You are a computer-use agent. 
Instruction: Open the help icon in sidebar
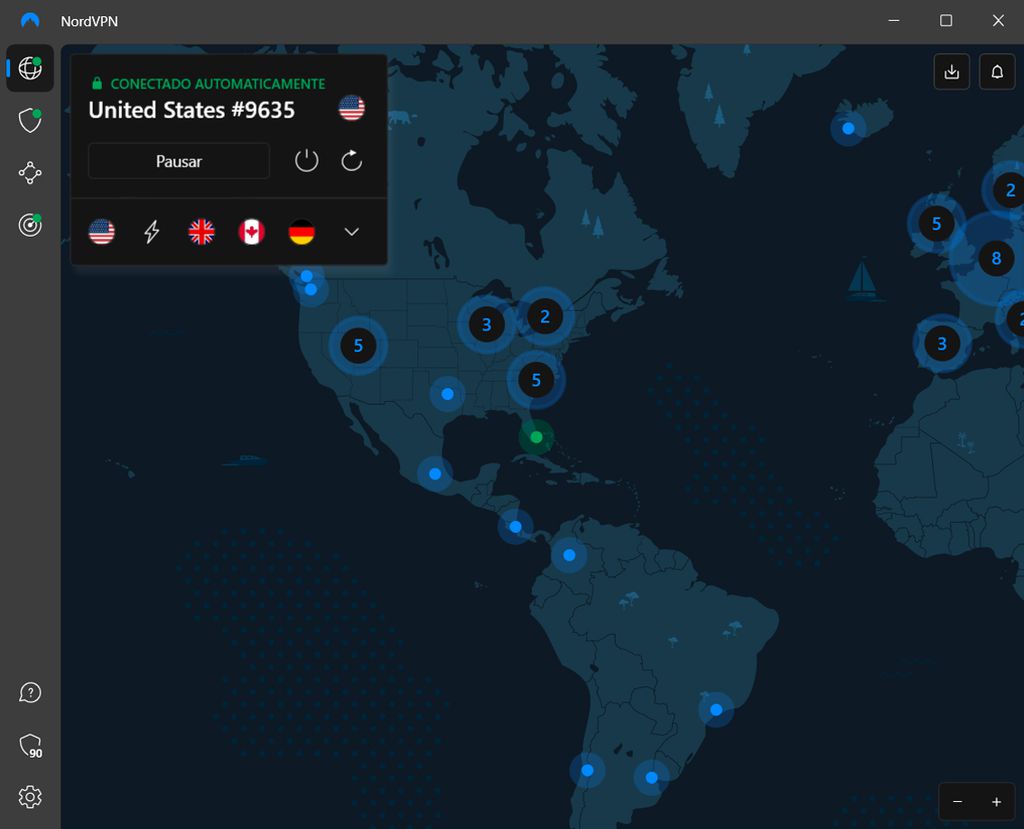(30, 692)
